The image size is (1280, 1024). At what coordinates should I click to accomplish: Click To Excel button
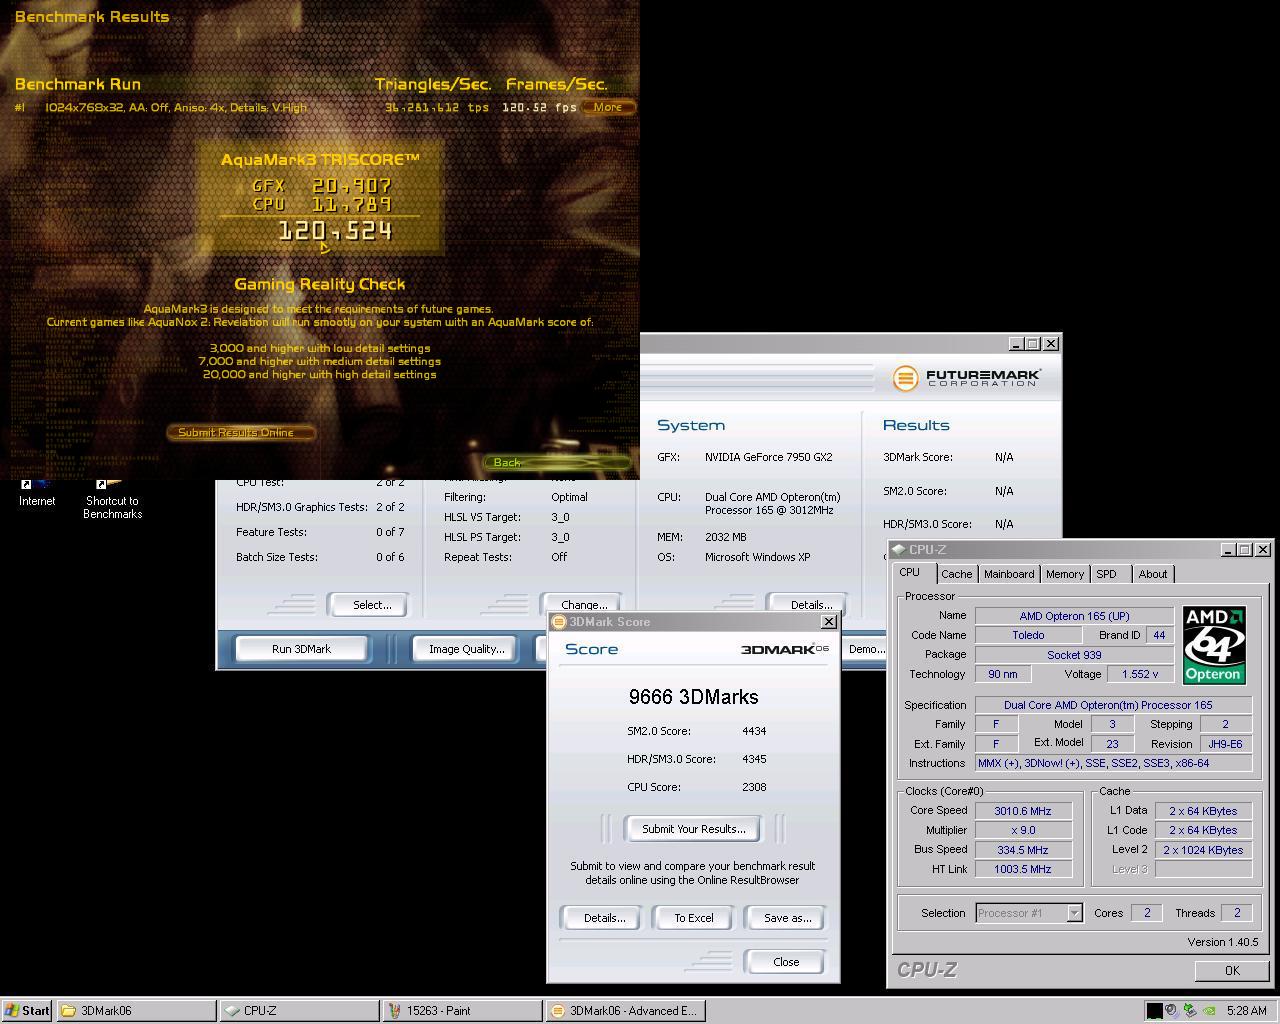pos(694,918)
